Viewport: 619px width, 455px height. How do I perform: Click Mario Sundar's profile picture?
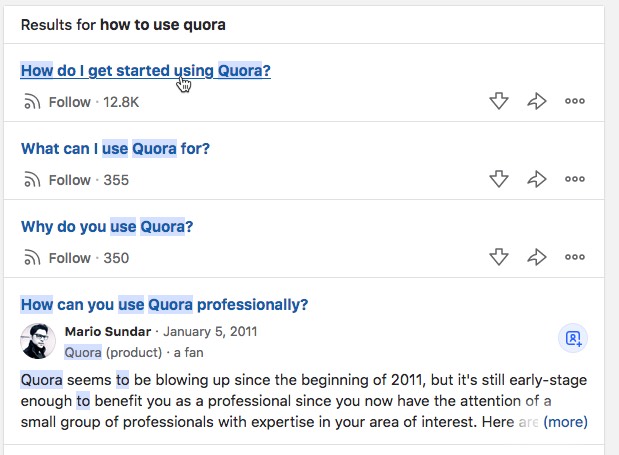[38, 341]
